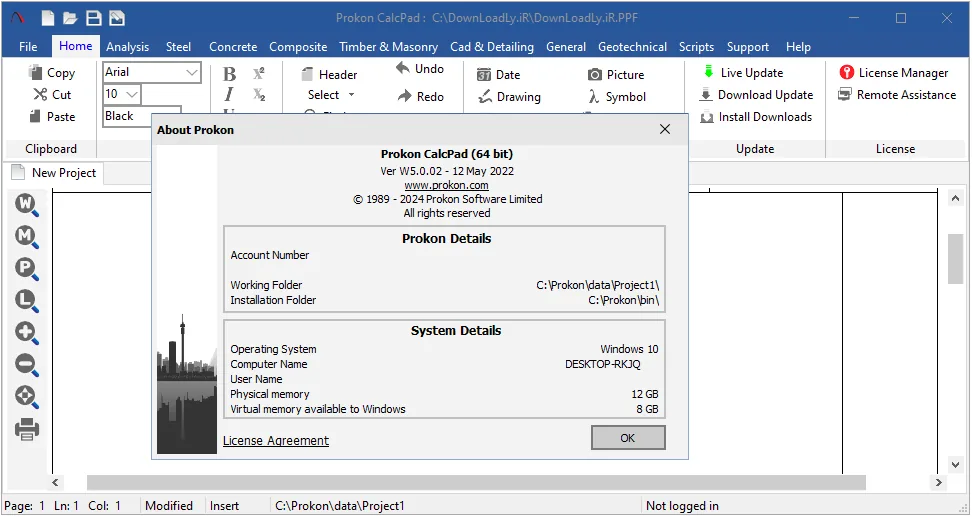Click the New document icon in title bar
This screenshot has height=517, width=972.
click(x=48, y=18)
